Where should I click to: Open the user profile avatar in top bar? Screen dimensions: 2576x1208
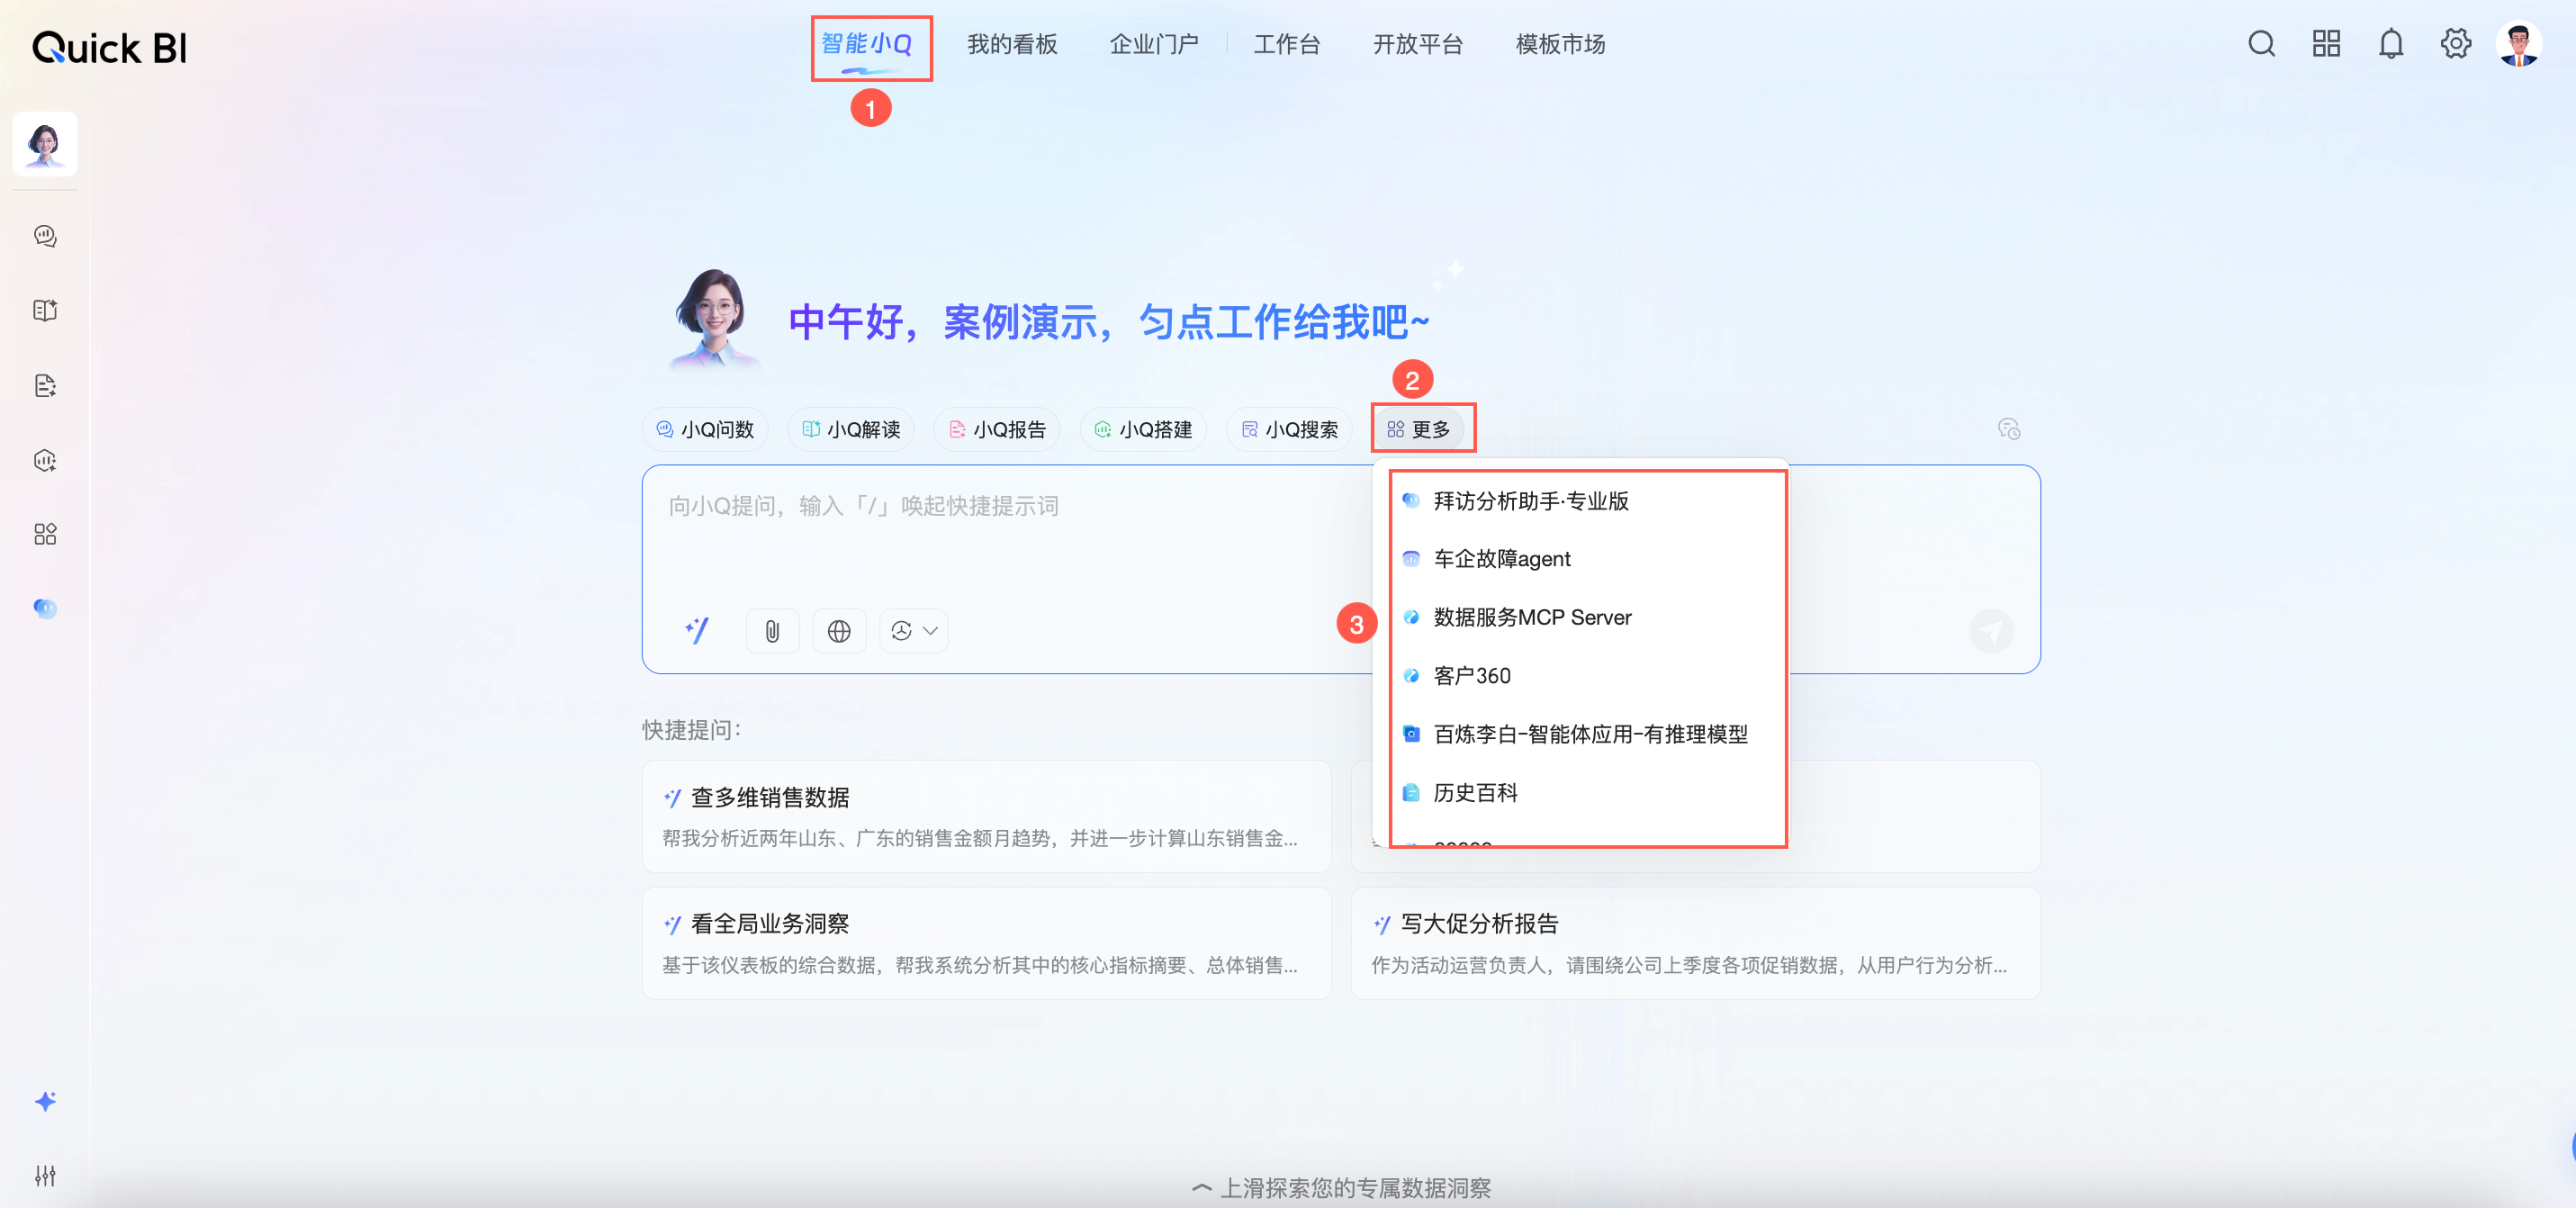pyautogui.click(x=2519, y=44)
